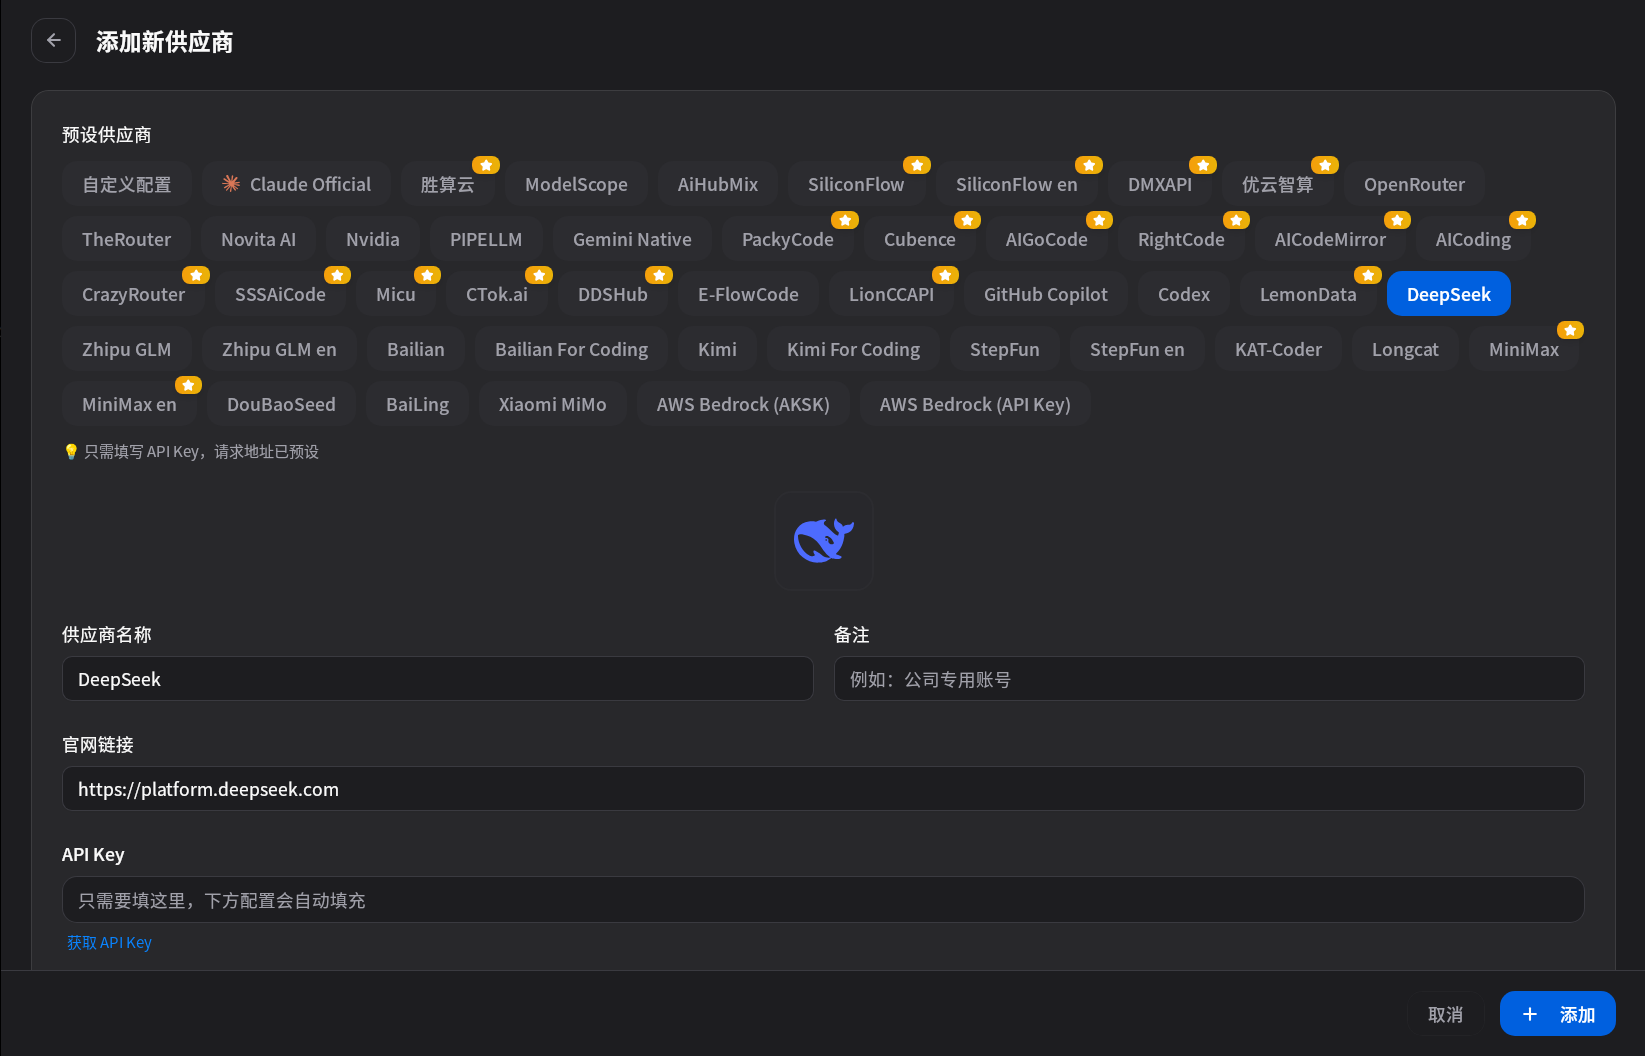Choose the AIGoCode preset
Screen dimensions: 1645x1056
[x=1047, y=239]
